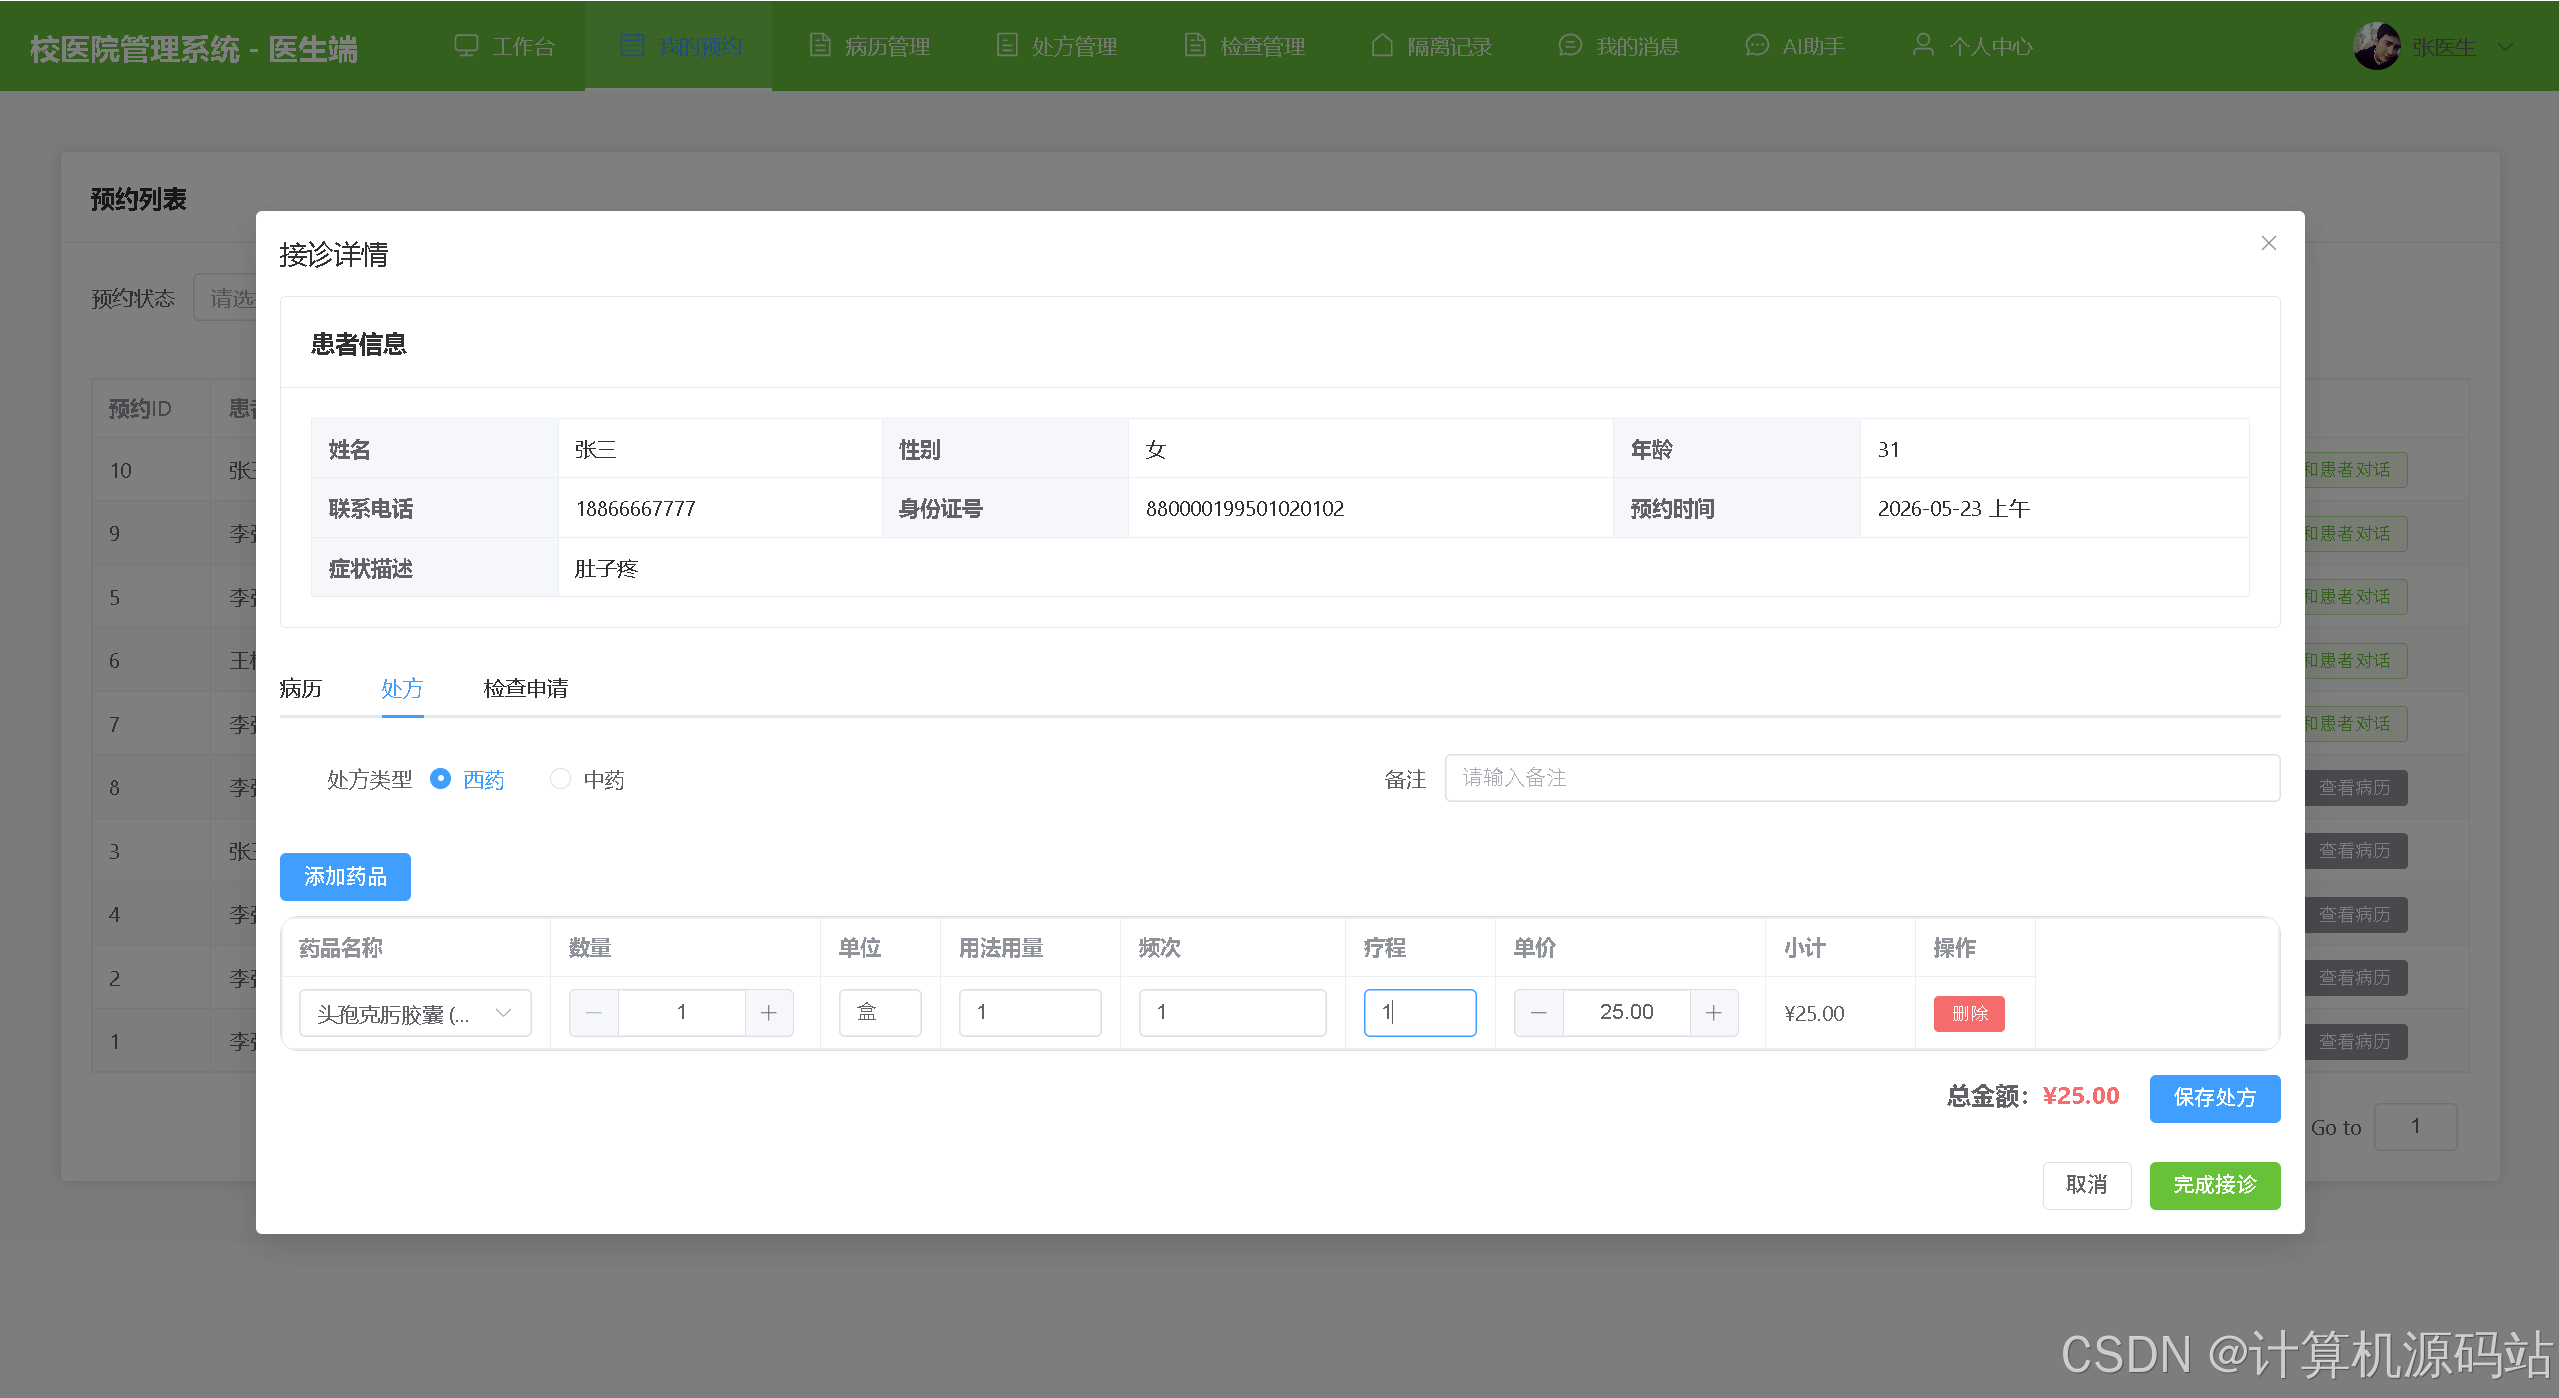Click the 数量 number field showing 1

(682, 1013)
